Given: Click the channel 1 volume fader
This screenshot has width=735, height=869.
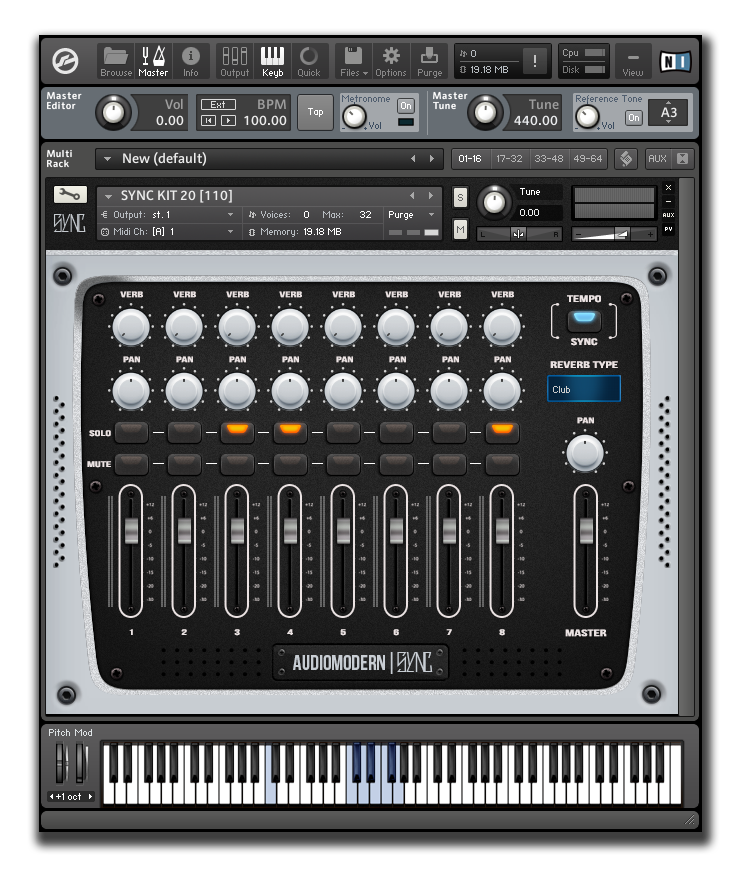Looking at the screenshot, I should coord(131,530).
